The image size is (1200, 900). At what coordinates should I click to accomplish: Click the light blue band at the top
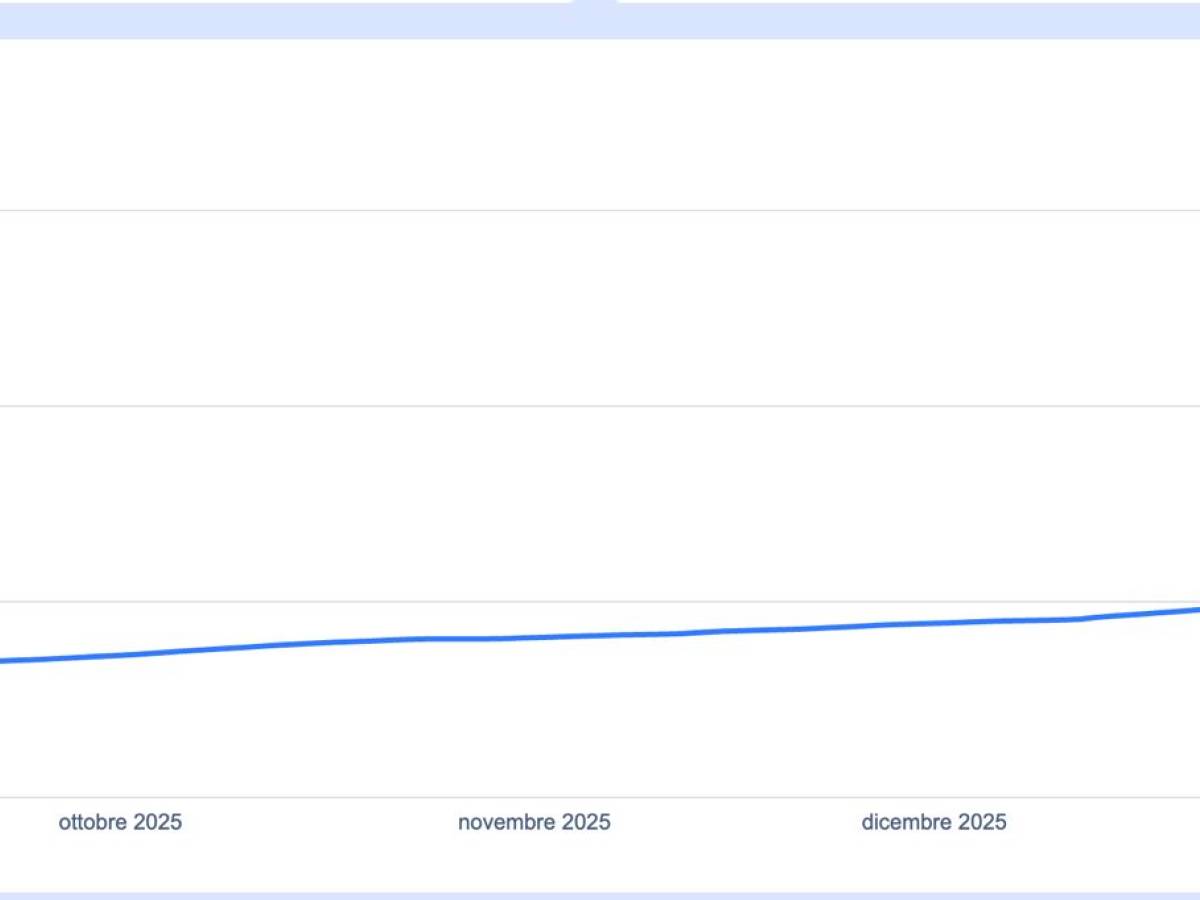coord(300,20)
